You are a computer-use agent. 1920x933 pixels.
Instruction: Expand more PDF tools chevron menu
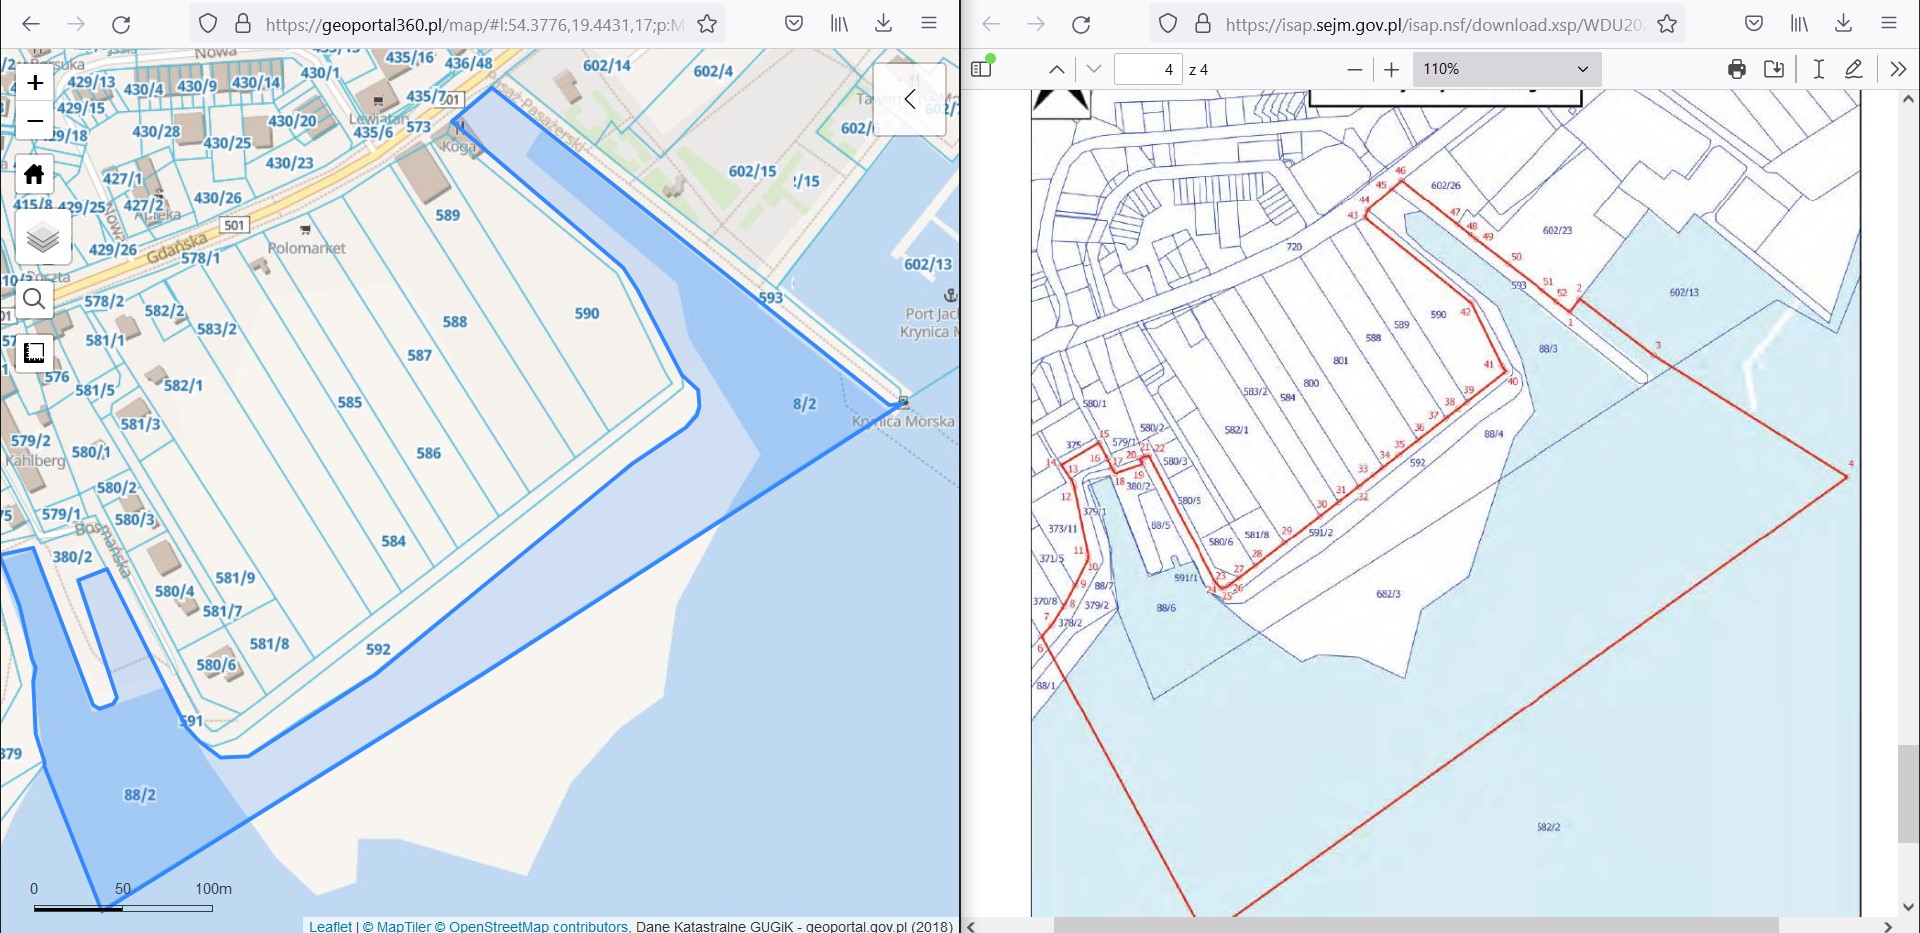[1897, 69]
